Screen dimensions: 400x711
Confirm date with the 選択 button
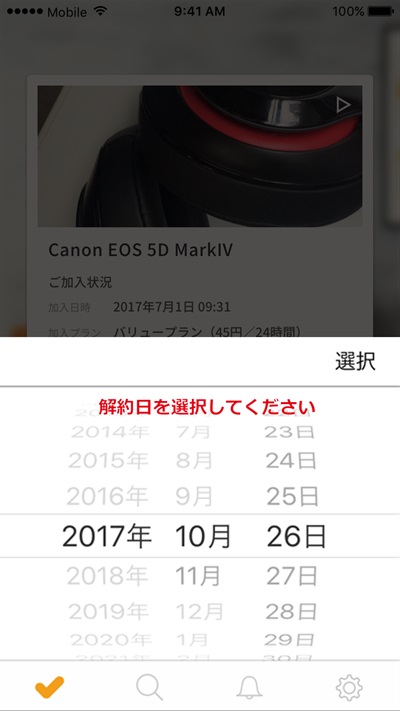(355, 361)
